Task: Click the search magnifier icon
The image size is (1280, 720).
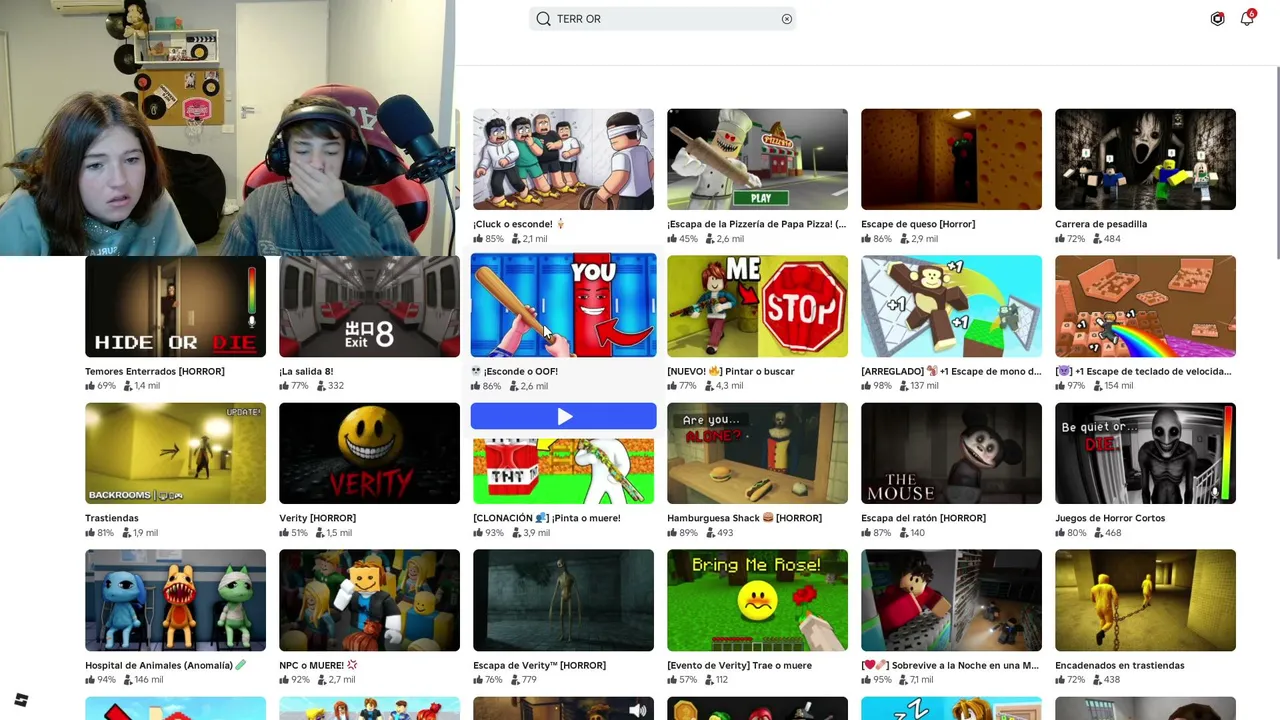Action: pos(543,19)
